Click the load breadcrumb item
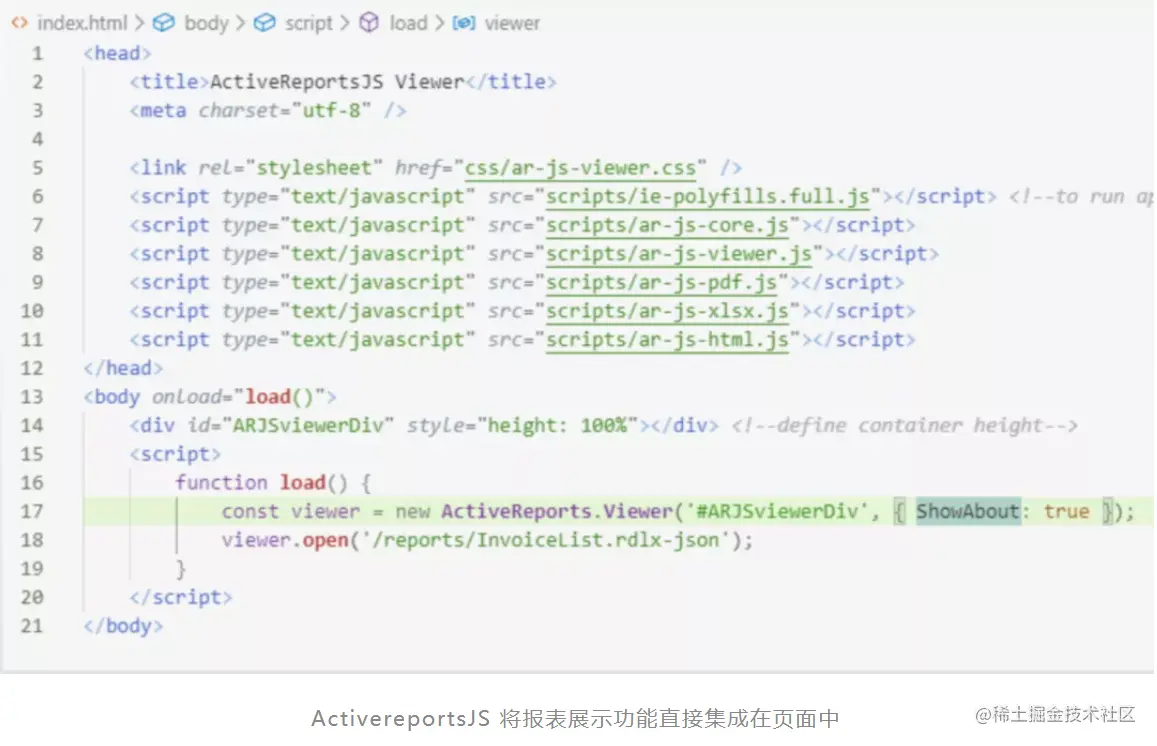The width and height of the screenshot is (1157, 746). tap(409, 24)
